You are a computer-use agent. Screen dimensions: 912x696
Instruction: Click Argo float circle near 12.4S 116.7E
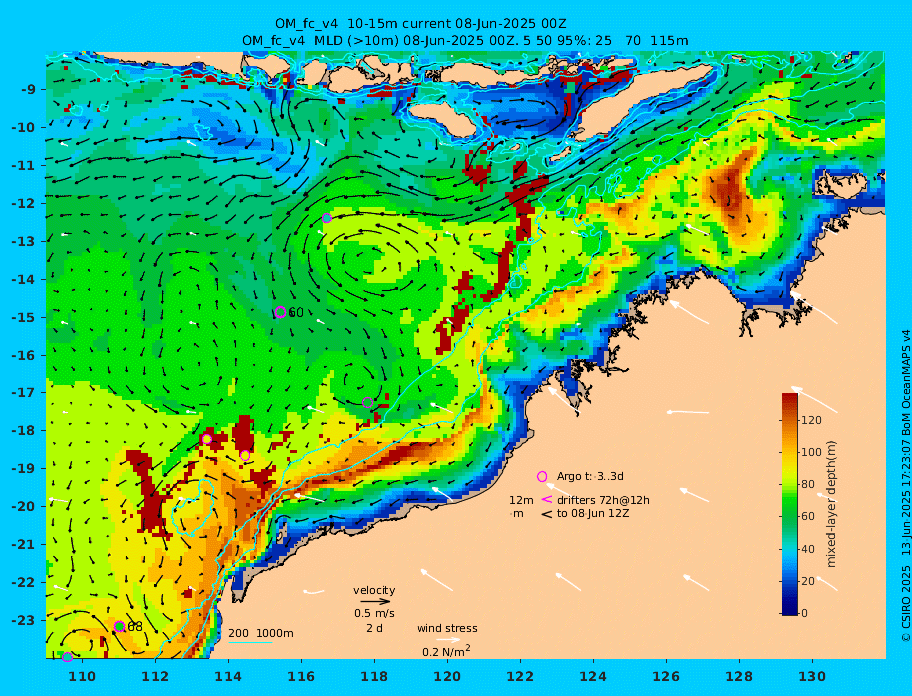point(327,218)
